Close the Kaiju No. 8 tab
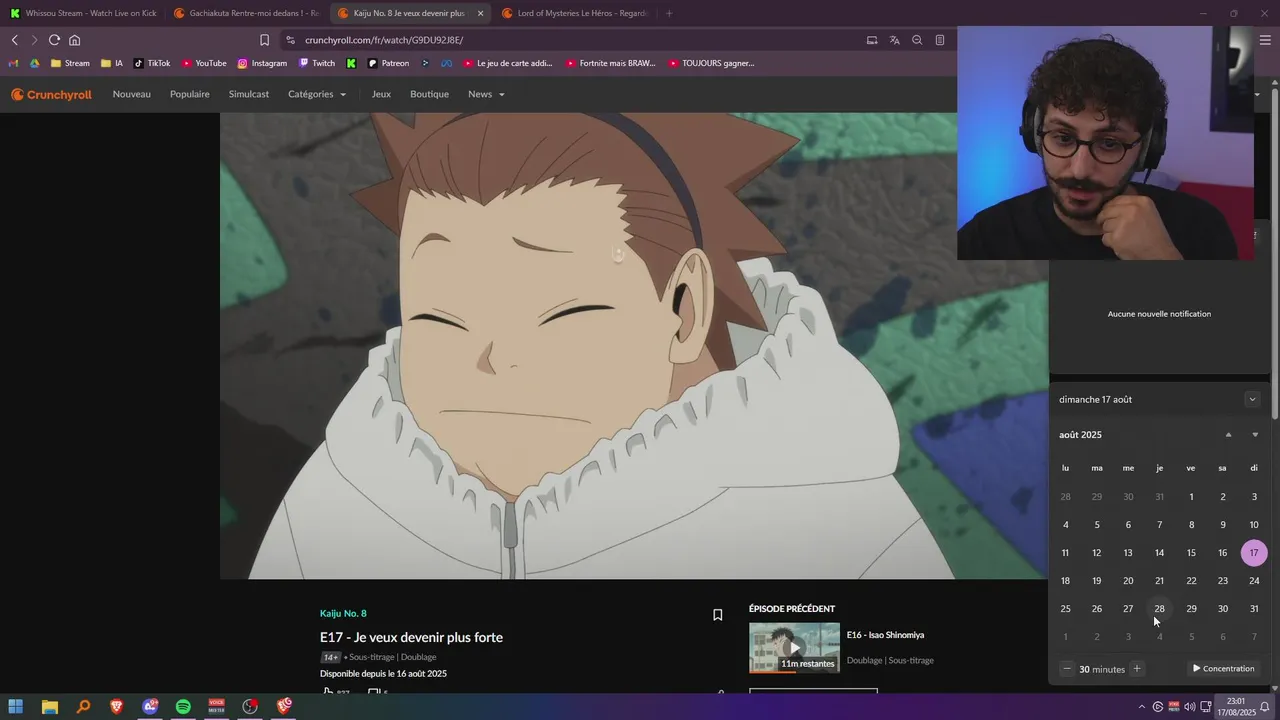 tap(480, 13)
